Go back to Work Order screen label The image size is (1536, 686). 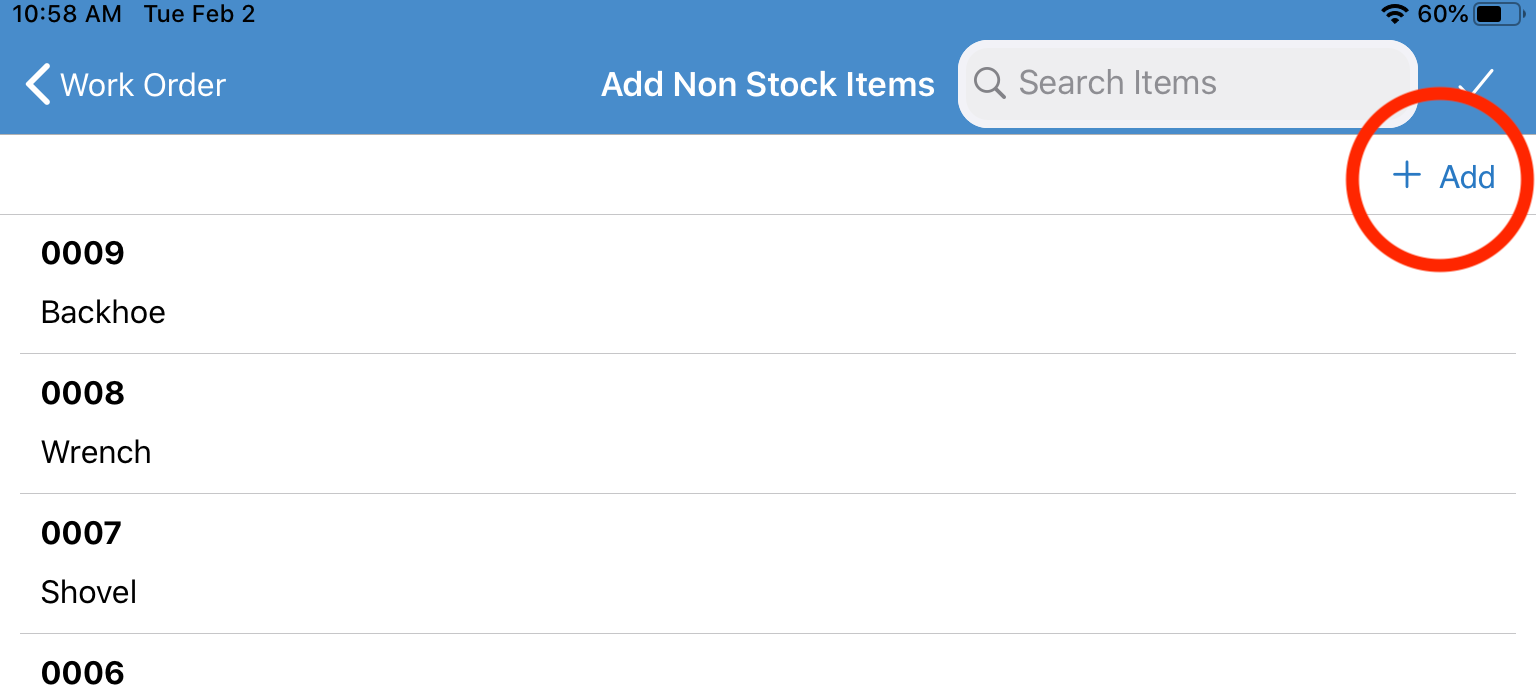[x=143, y=85]
